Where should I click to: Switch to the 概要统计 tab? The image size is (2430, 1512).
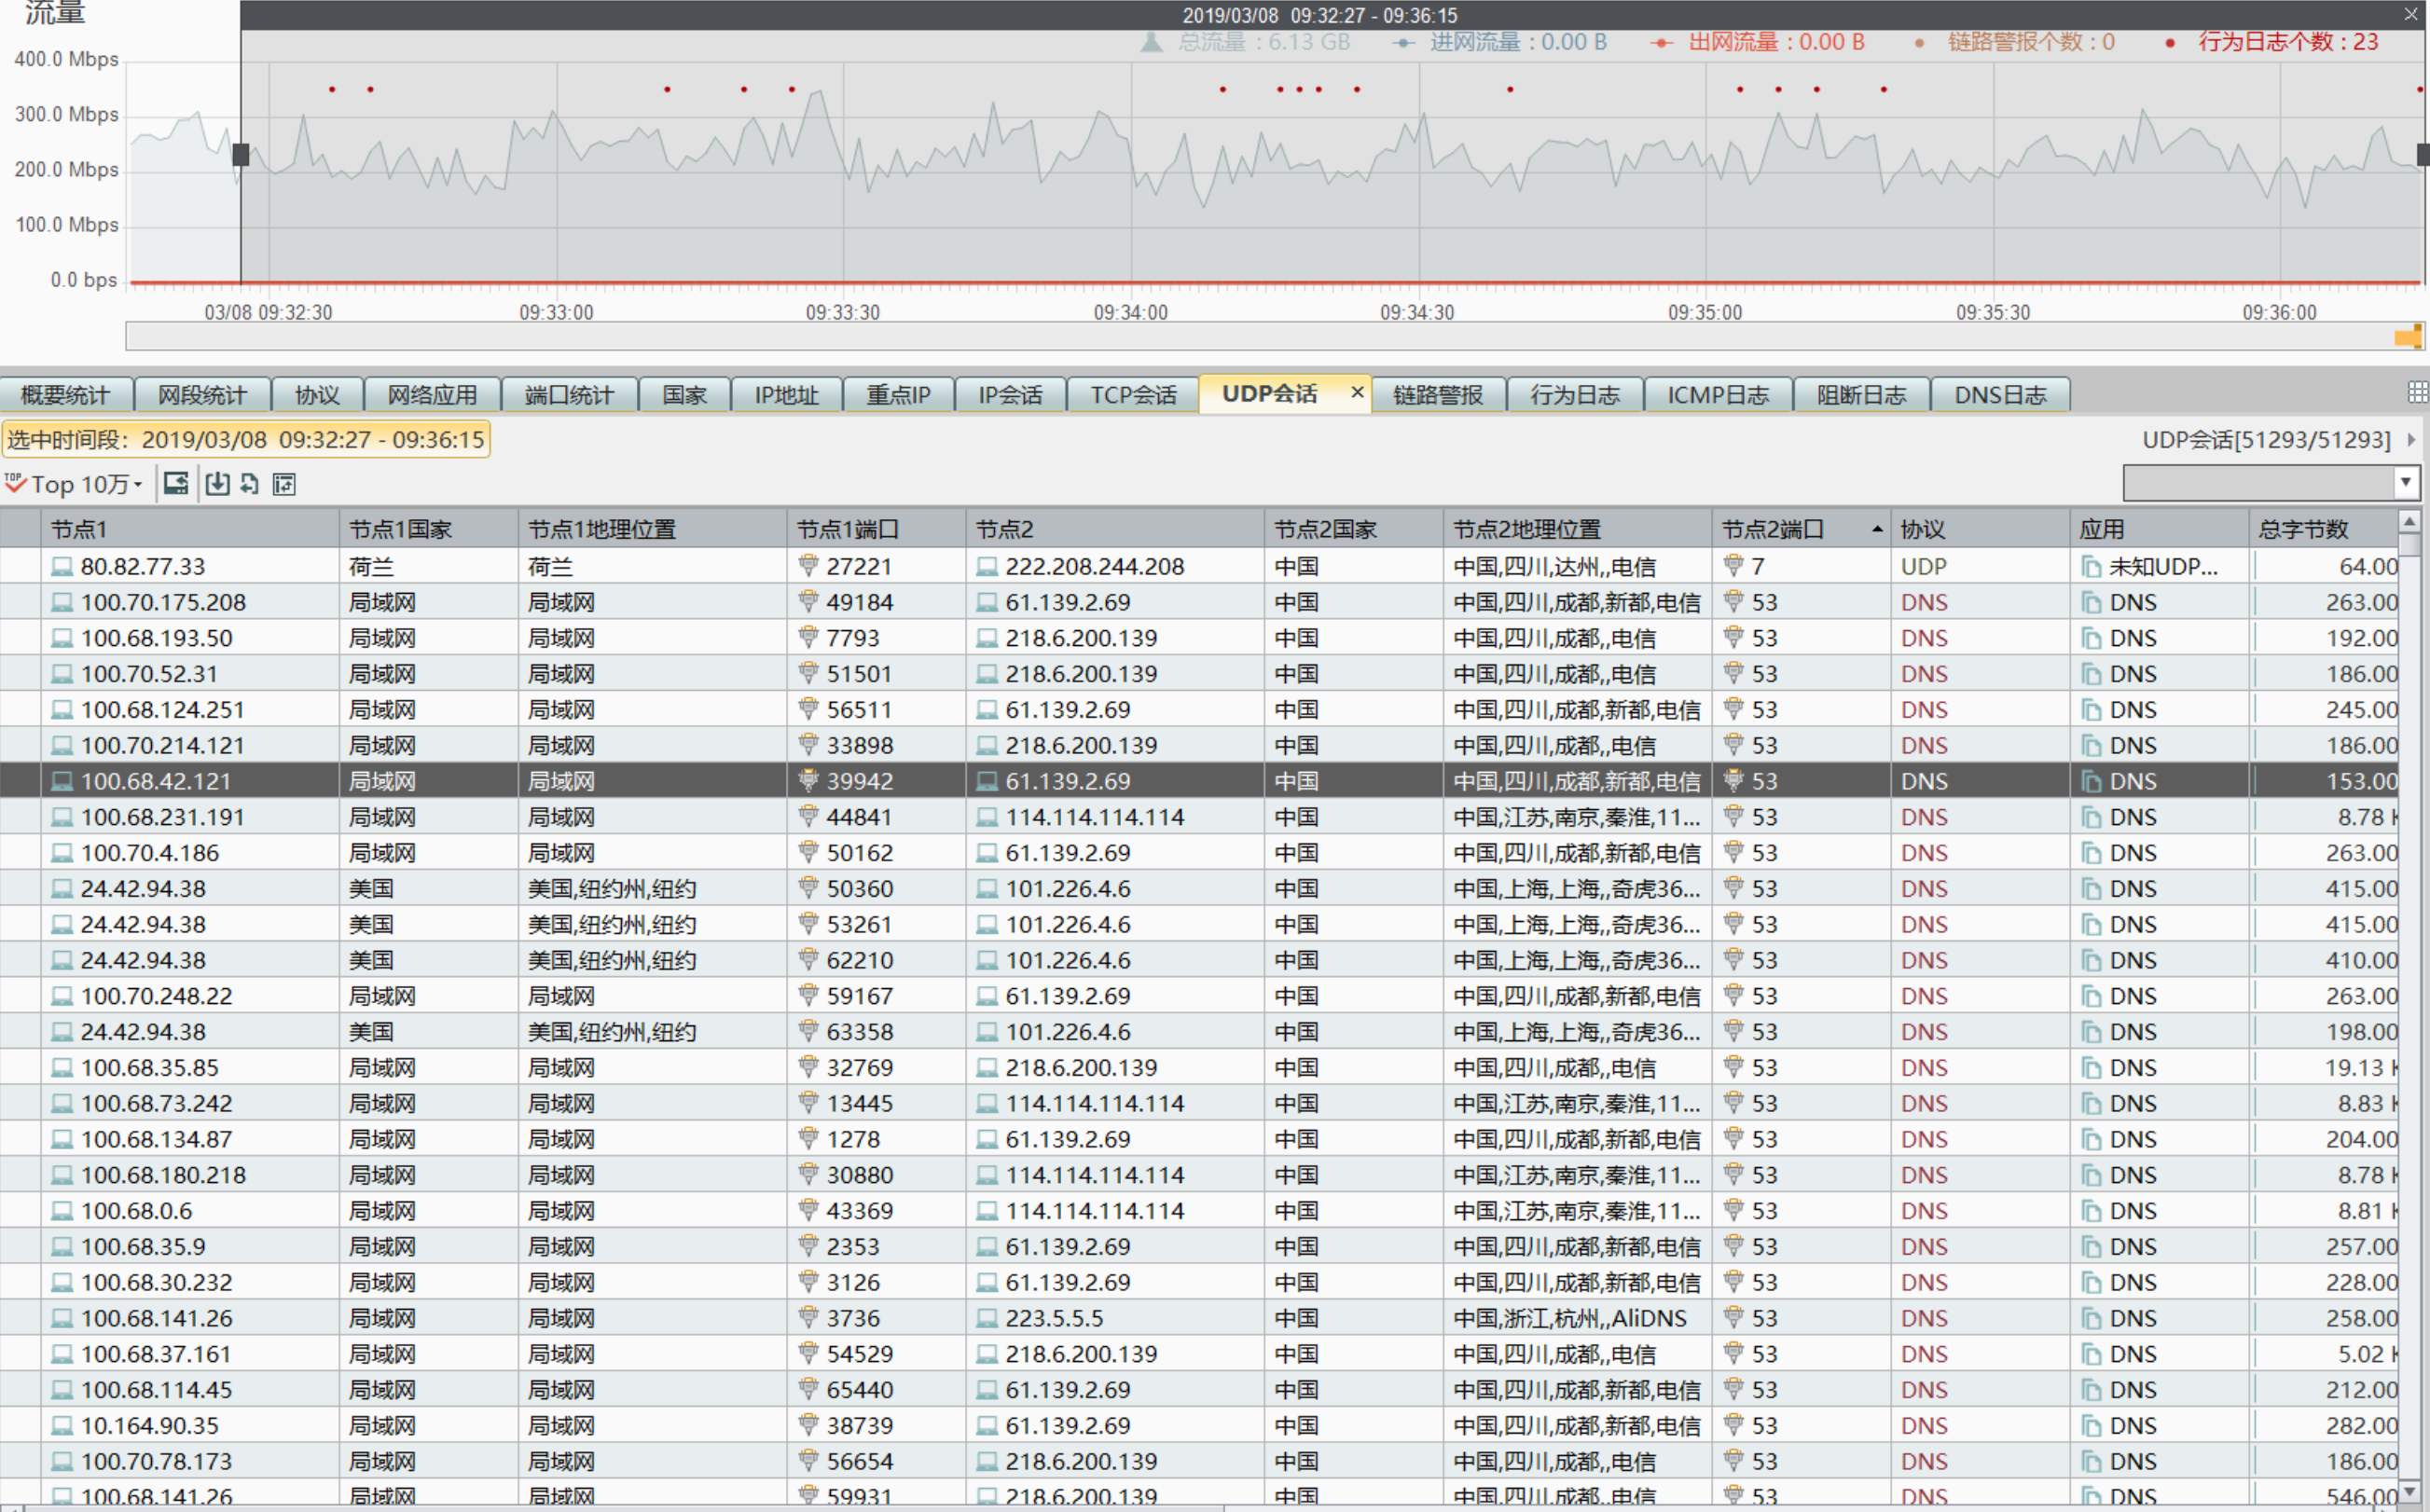66,395
